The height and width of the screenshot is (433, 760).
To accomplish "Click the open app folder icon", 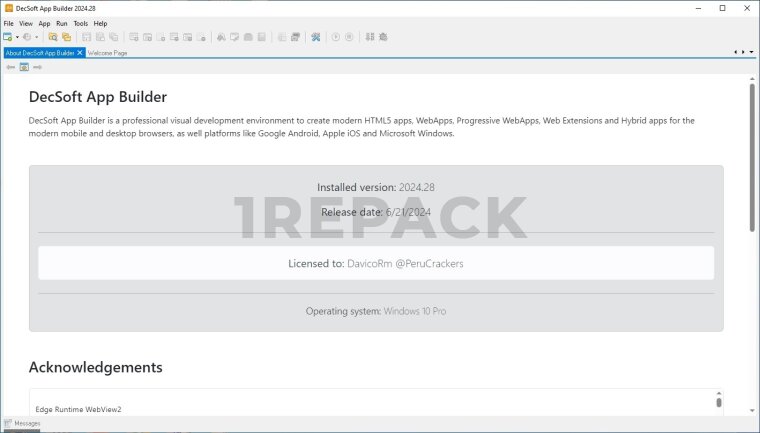I will point(53,37).
